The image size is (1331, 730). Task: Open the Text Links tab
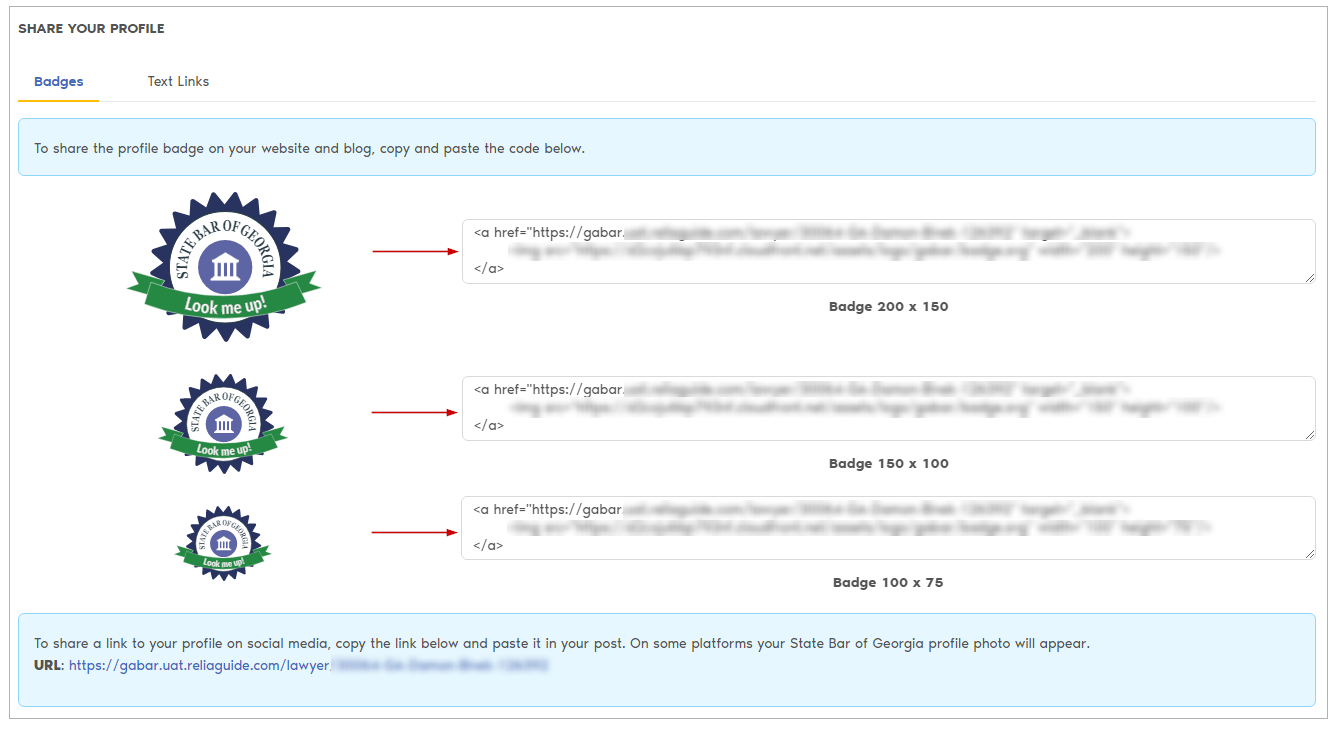click(x=178, y=82)
